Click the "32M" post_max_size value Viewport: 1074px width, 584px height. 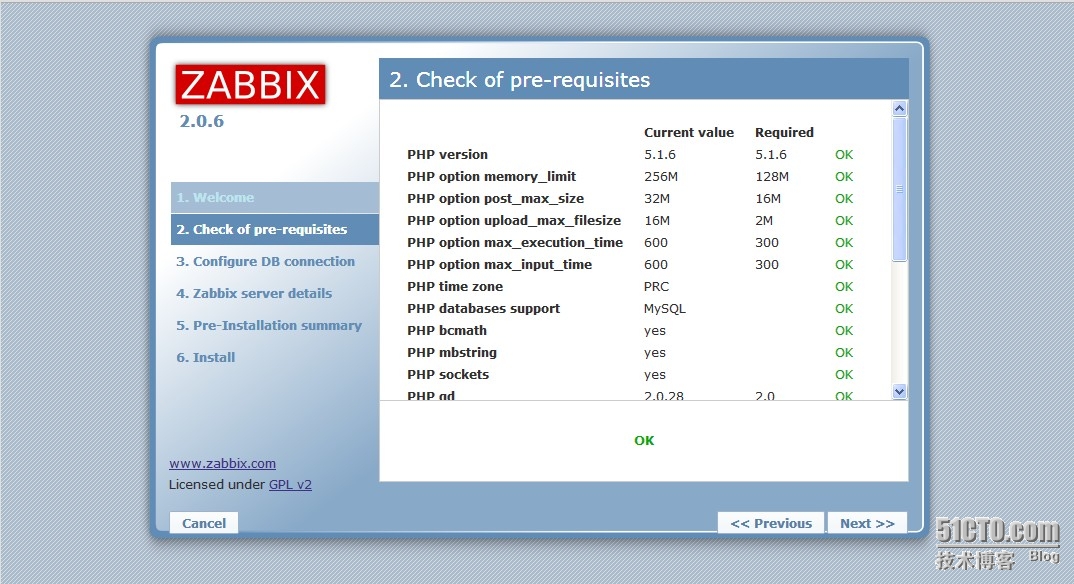coord(657,199)
